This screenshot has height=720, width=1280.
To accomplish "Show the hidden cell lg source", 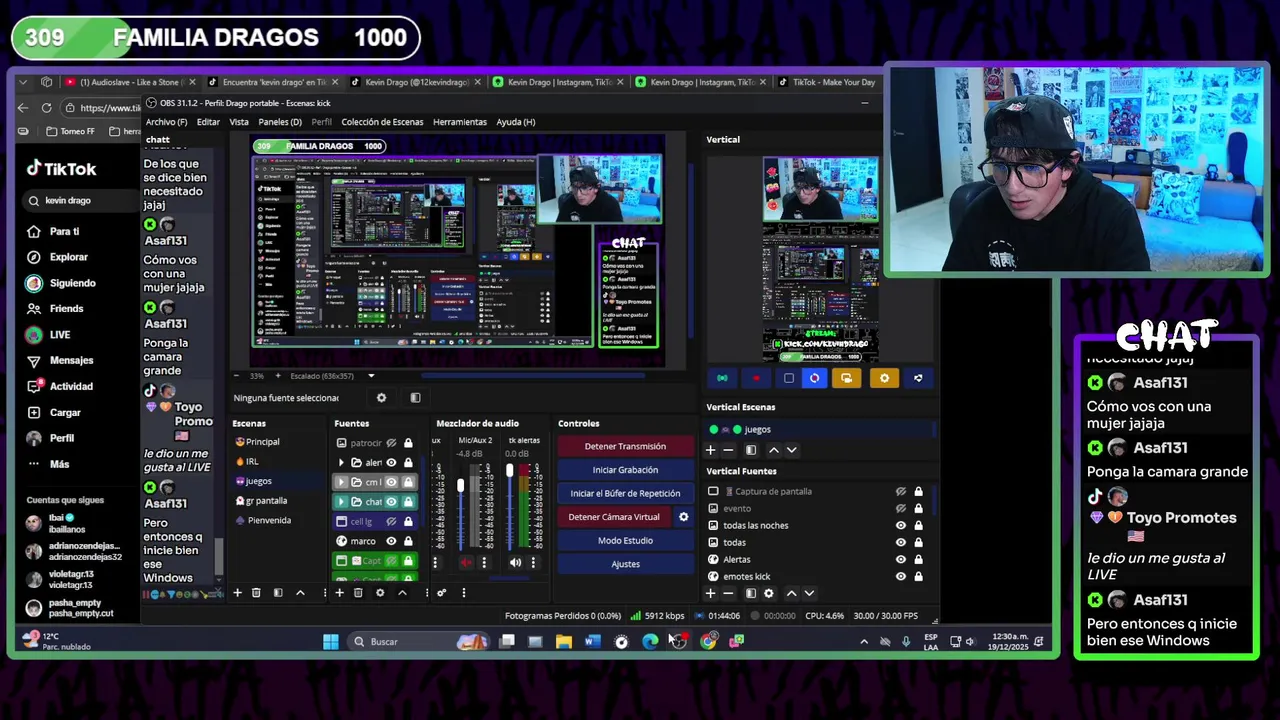I will (x=392, y=521).
